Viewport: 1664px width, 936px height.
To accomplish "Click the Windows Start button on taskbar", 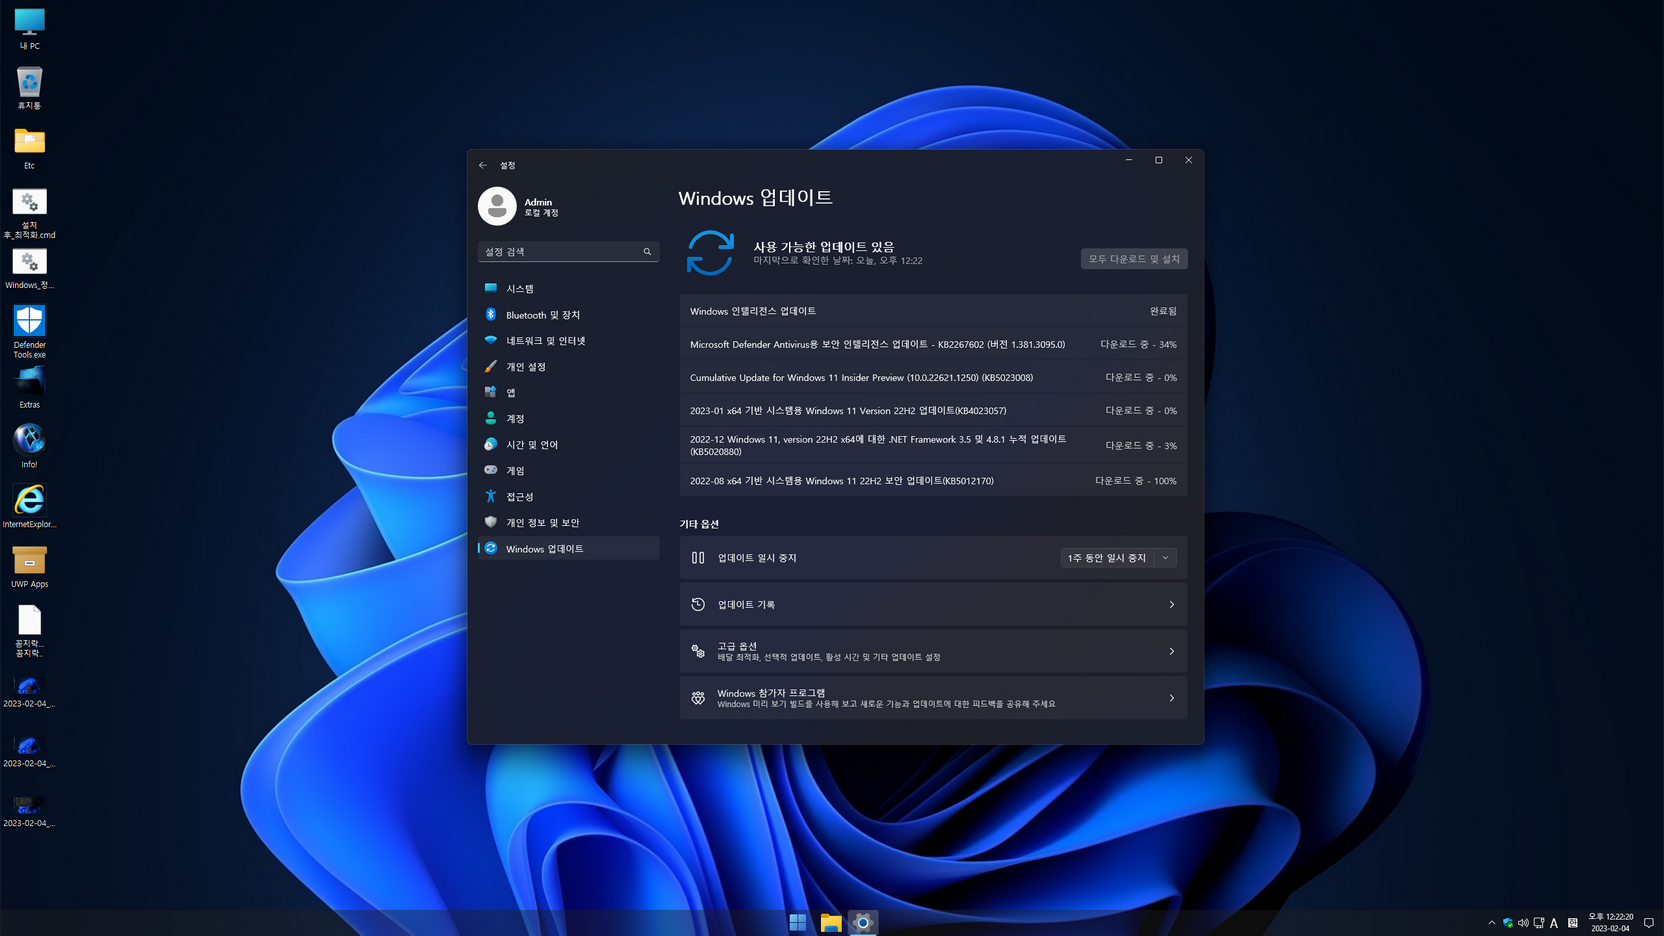I will (x=798, y=922).
